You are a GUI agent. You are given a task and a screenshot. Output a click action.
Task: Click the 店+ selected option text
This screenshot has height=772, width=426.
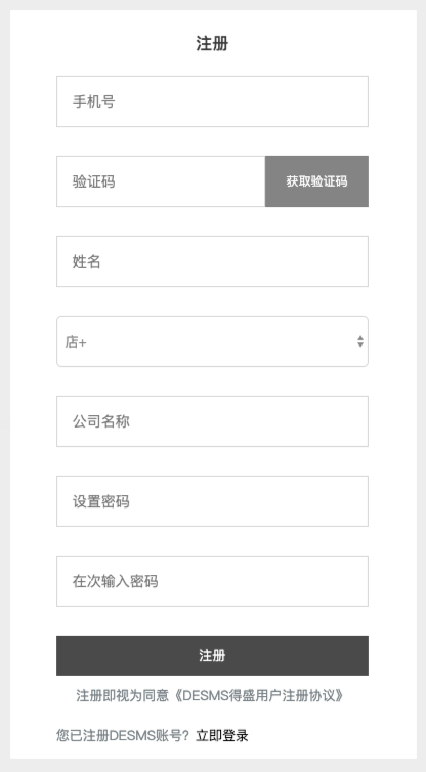76,342
